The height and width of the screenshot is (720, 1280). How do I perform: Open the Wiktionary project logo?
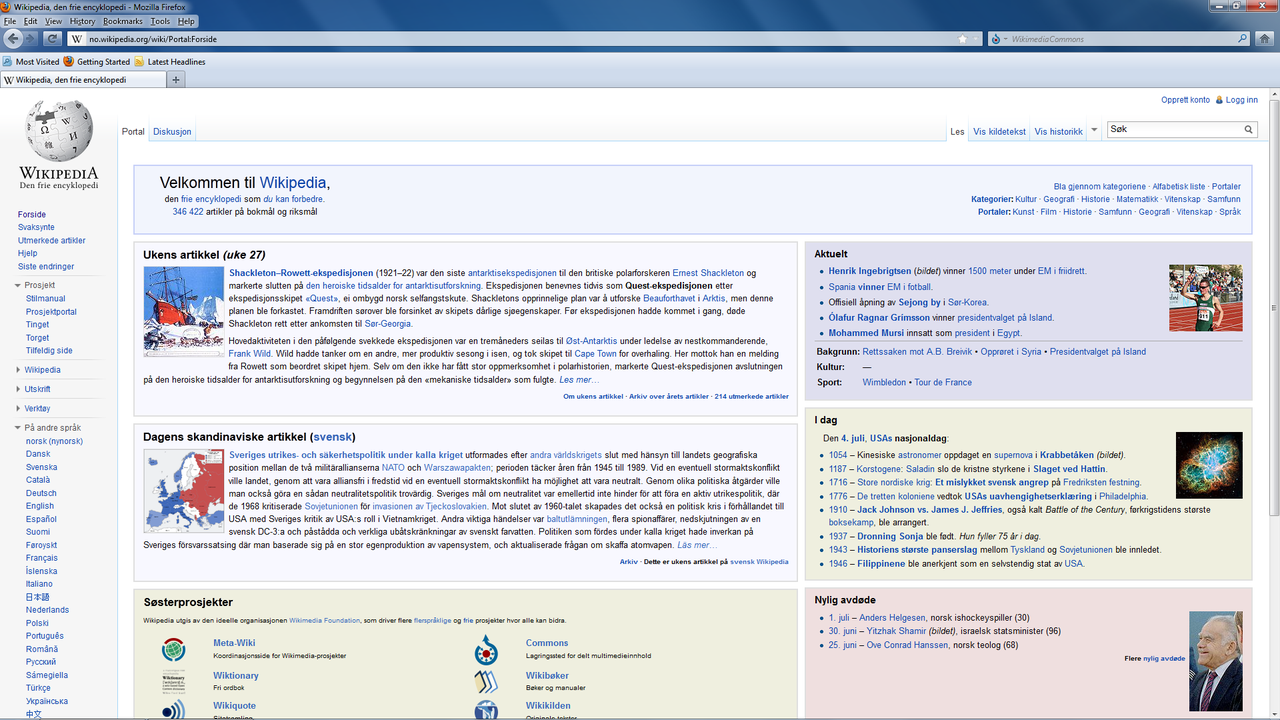tap(173, 681)
